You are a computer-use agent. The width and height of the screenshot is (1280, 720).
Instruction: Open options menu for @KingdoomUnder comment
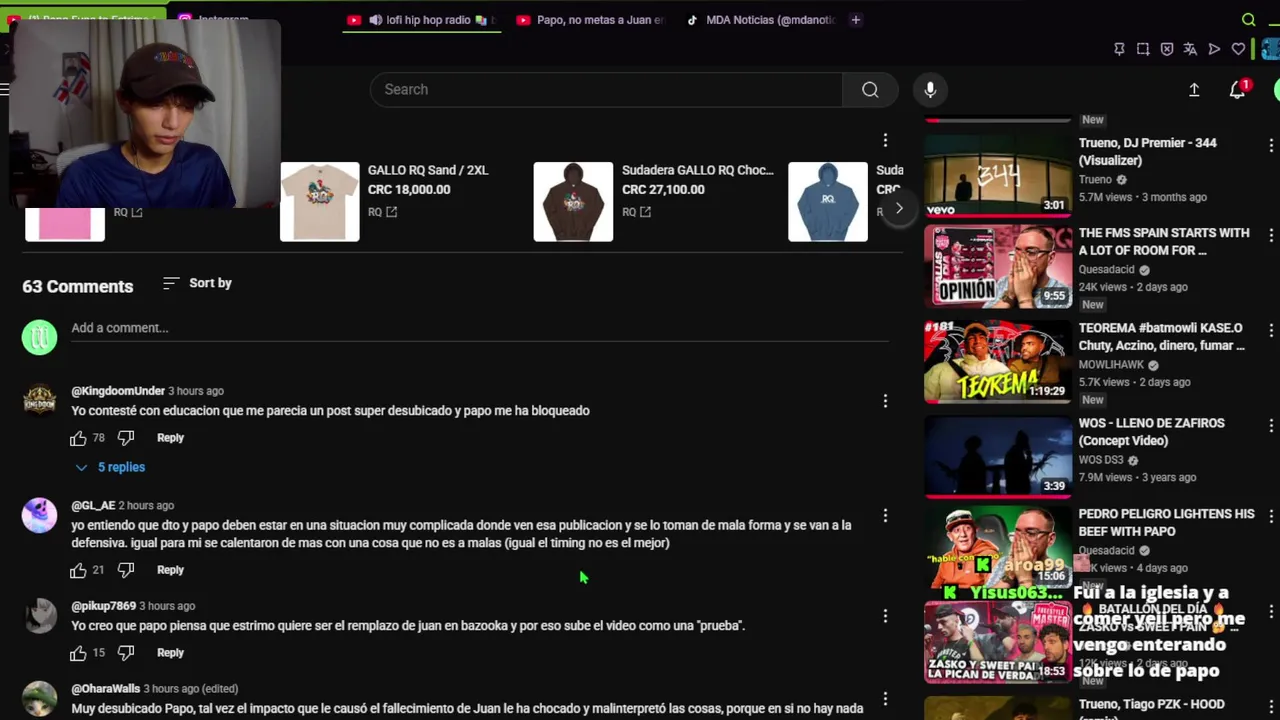coord(885,401)
